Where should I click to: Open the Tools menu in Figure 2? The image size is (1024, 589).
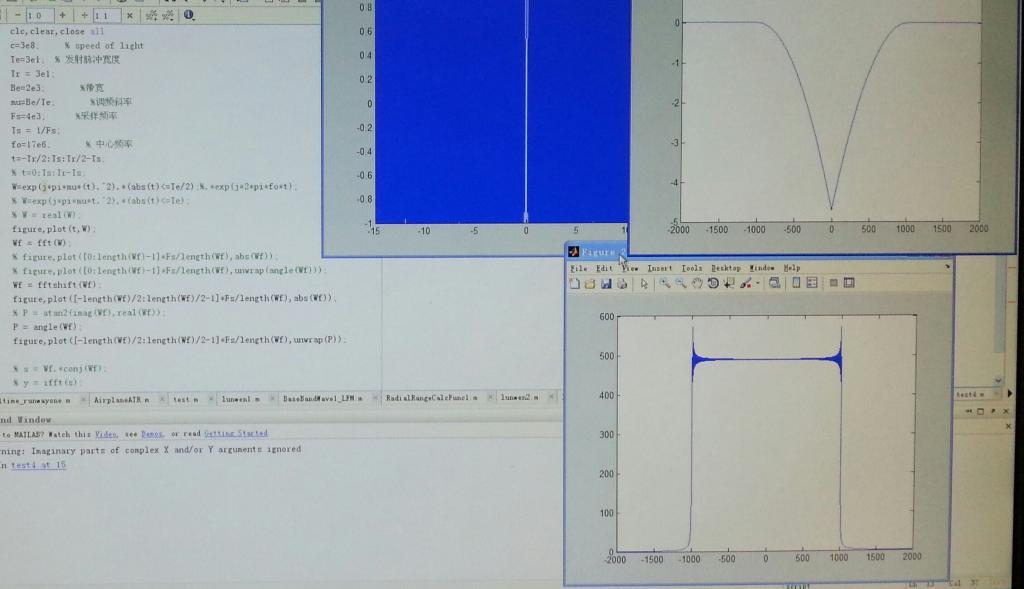pos(692,268)
